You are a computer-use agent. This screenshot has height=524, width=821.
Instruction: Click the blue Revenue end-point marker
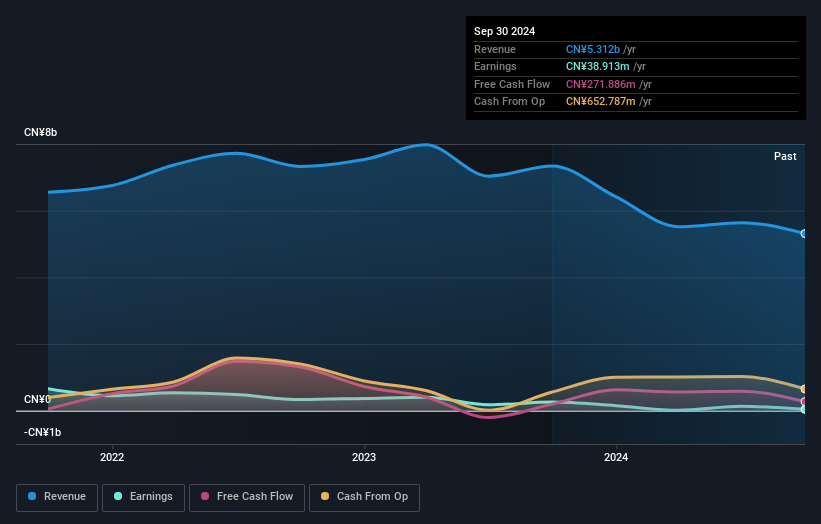804,233
